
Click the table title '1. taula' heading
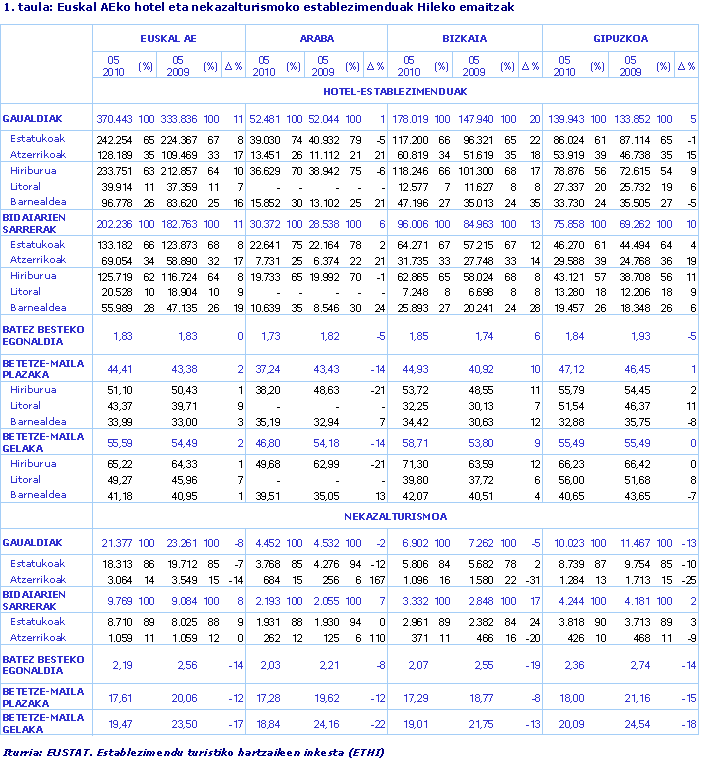click(259, 7)
